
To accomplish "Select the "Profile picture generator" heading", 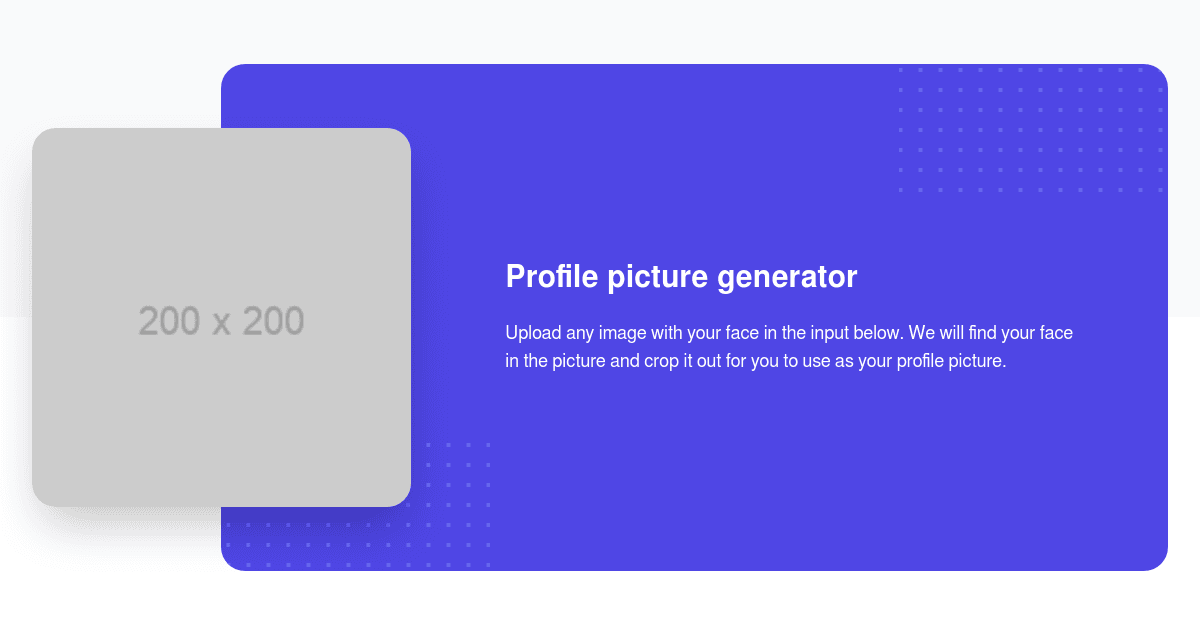I will click(x=681, y=277).
